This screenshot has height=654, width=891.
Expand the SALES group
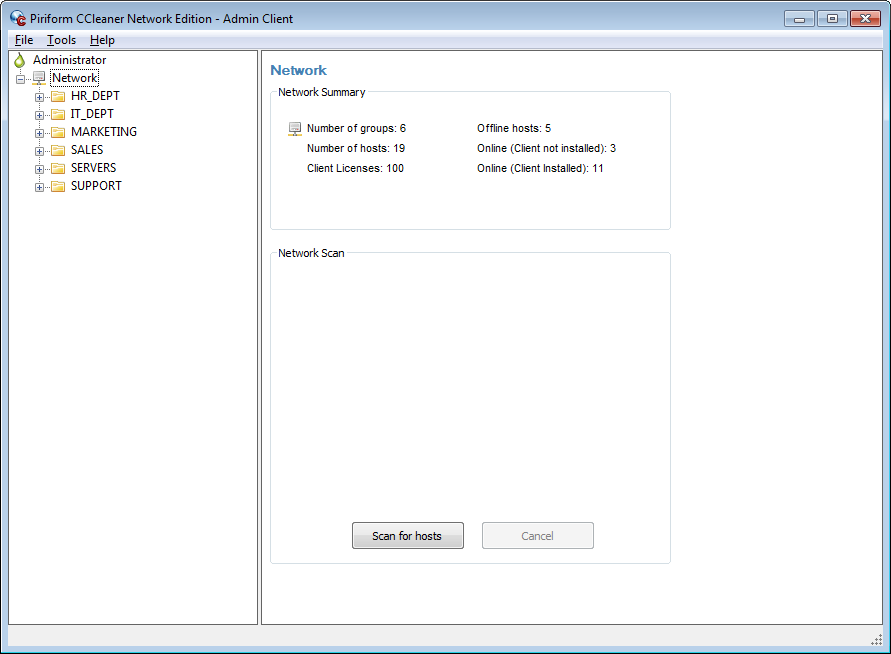(39, 151)
